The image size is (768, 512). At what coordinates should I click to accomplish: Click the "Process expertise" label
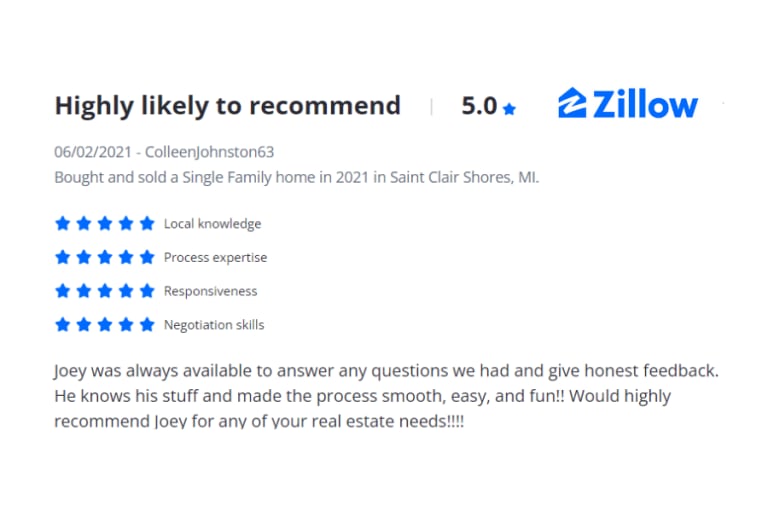(215, 258)
